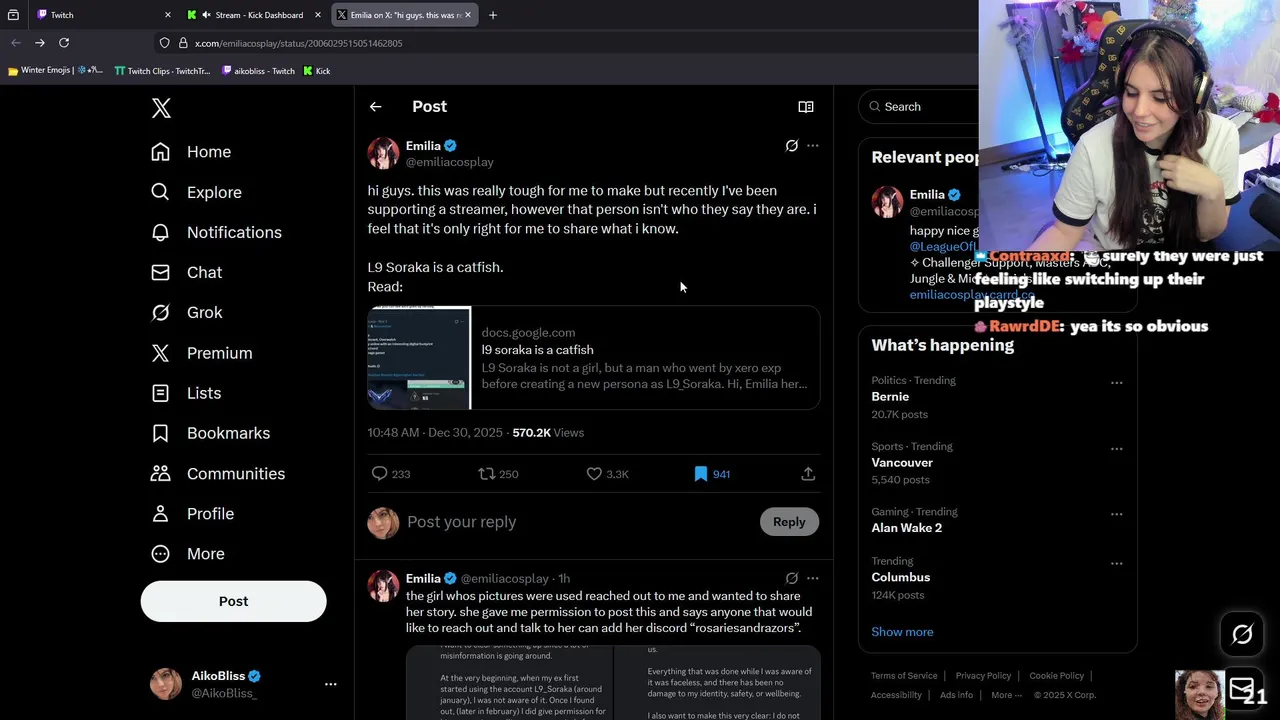The height and width of the screenshot is (720, 1280).
Task: Open the Columbus trending topic
Action: 900,578
